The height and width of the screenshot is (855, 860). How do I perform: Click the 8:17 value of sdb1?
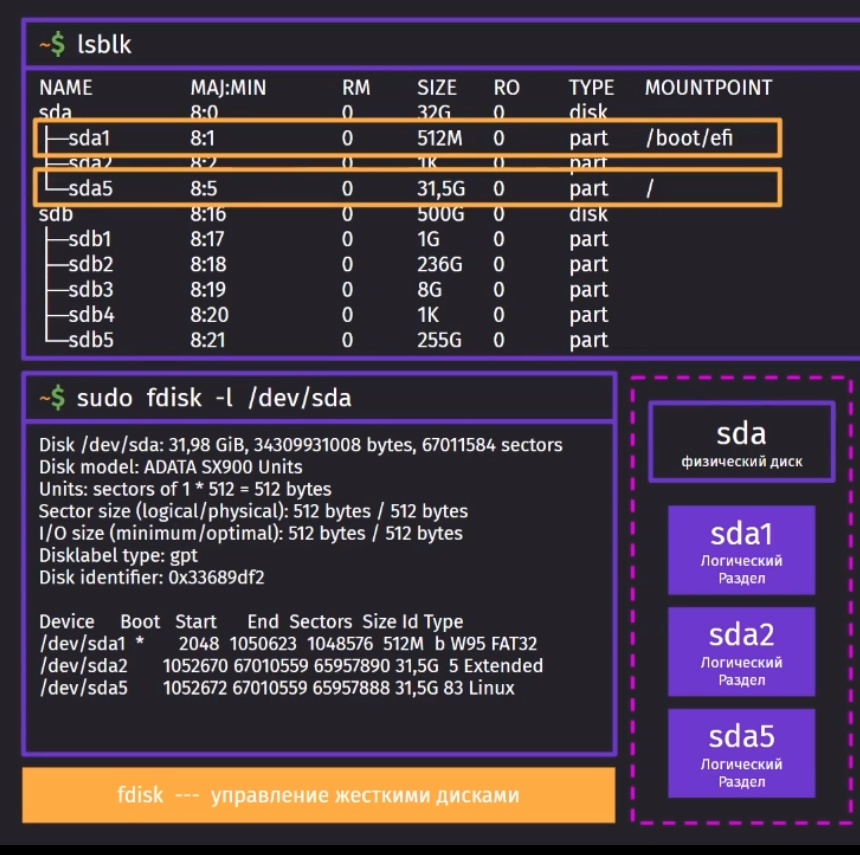point(208,239)
